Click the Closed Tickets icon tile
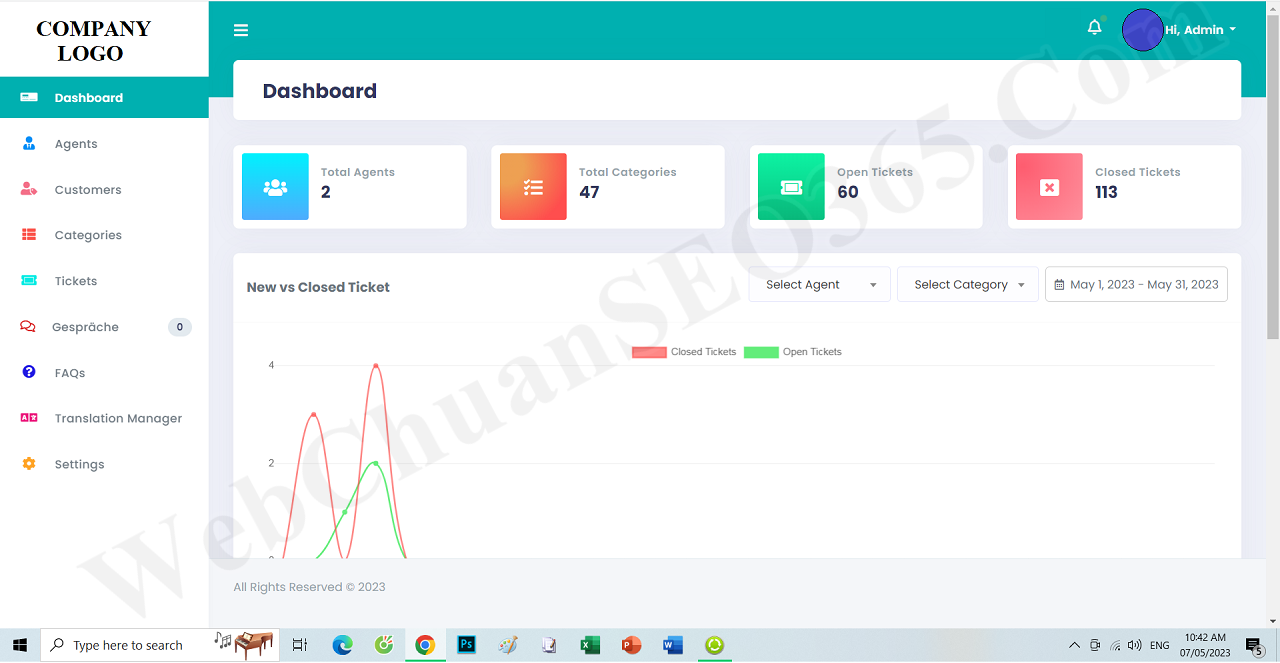This screenshot has width=1280, height=663. tap(1049, 187)
